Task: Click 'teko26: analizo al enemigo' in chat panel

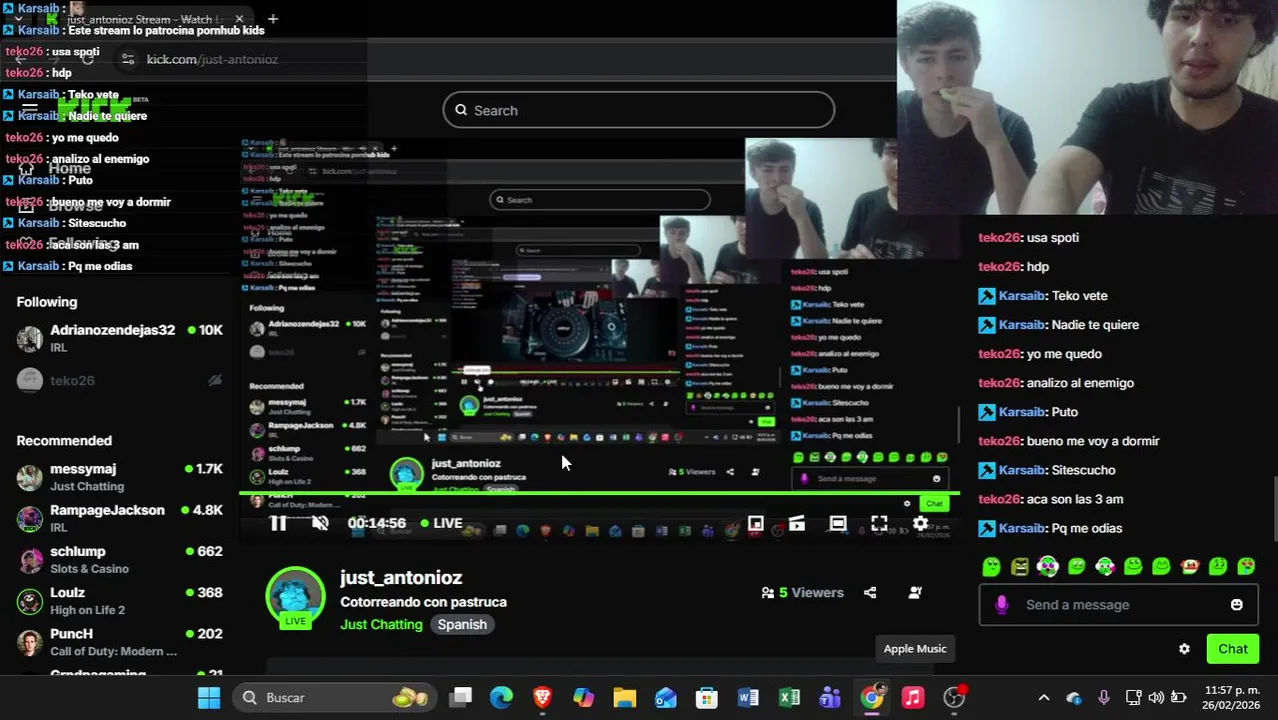Action: [x=1056, y=383]
